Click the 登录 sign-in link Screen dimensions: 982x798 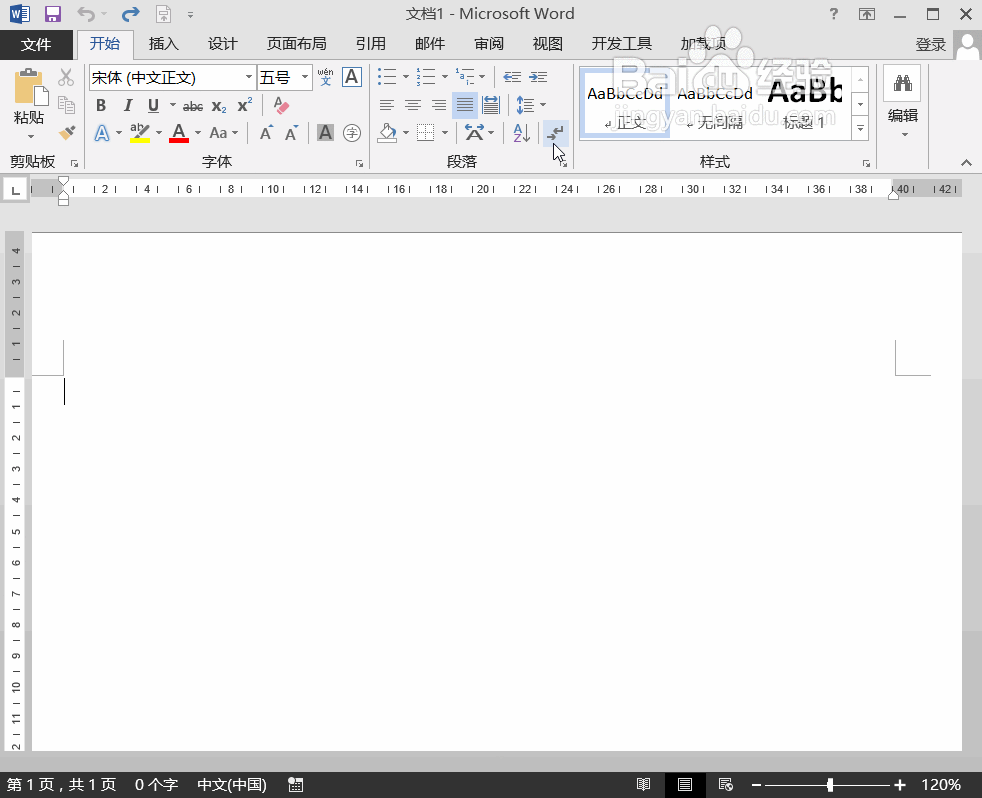coord(930,45)
